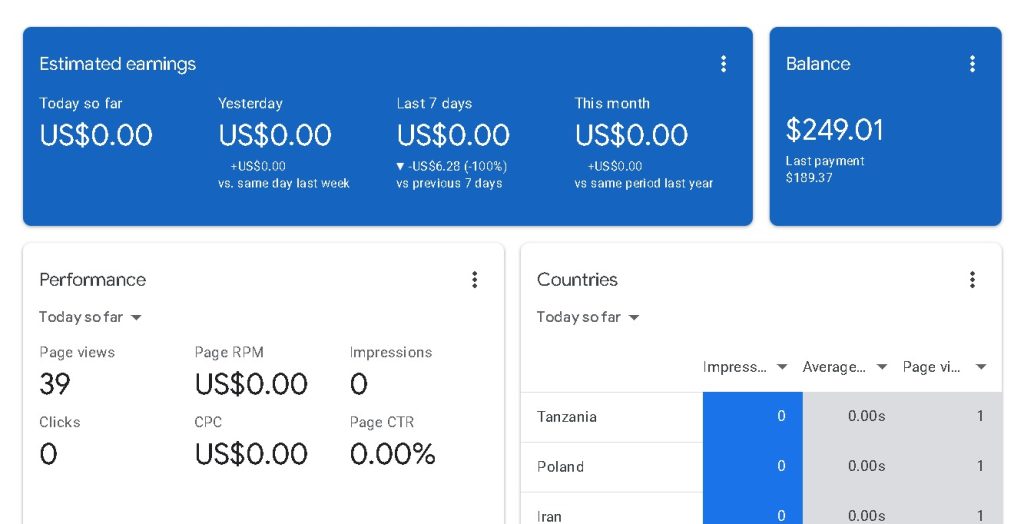This screenshot has height=524, width=1024.
Task: Select the Poland country row
Action: tap(560, 467)
